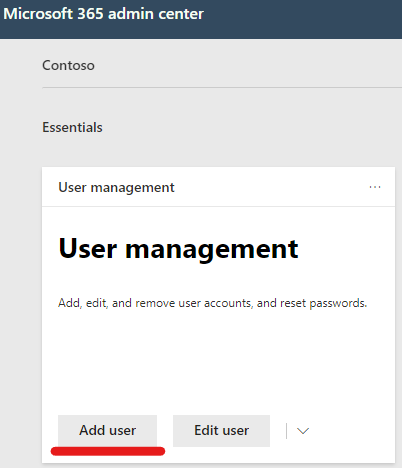402x468 pixels.
Task: Click the small User management card header
Action: tap(116, 187)
